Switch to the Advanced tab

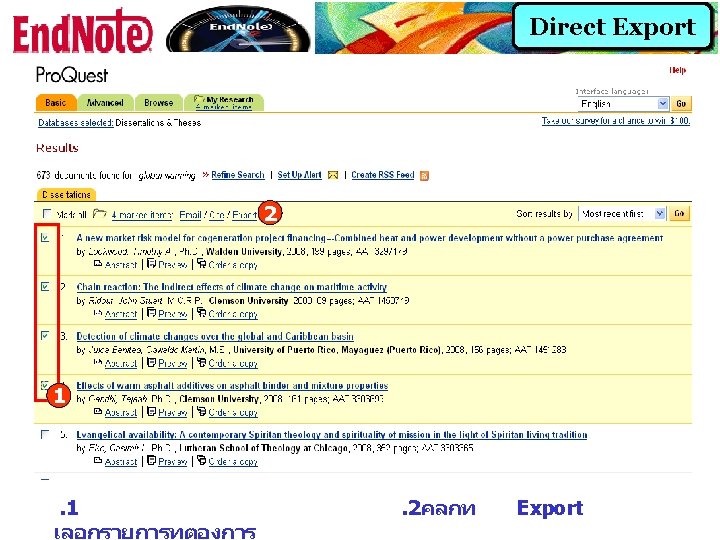[x=105, y=103]
